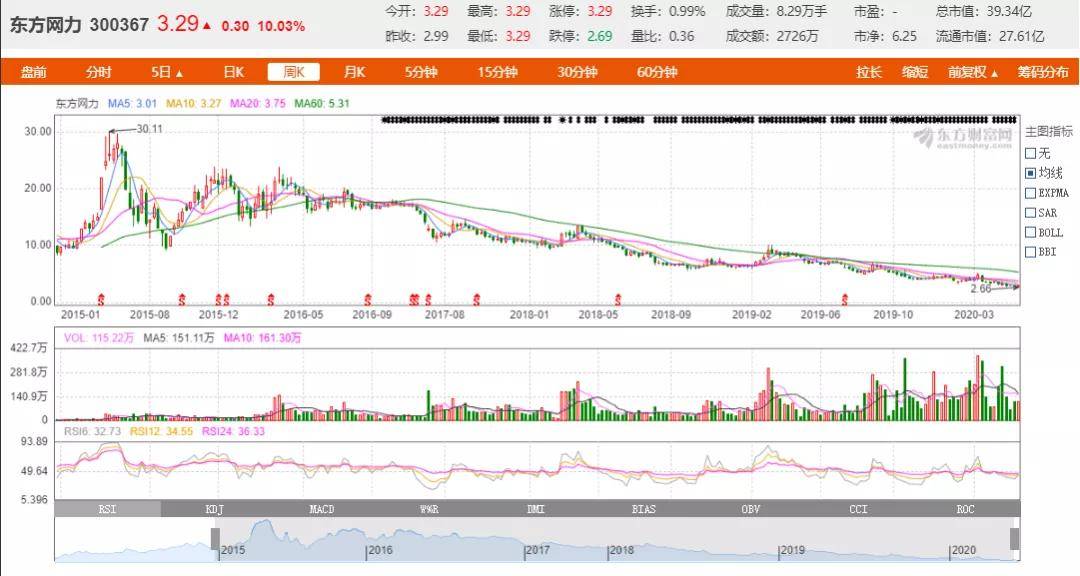The width and height of the screenshot is (1080, 576).
Task: Click the 成交量 8.29万手 value
Action: 802,12
